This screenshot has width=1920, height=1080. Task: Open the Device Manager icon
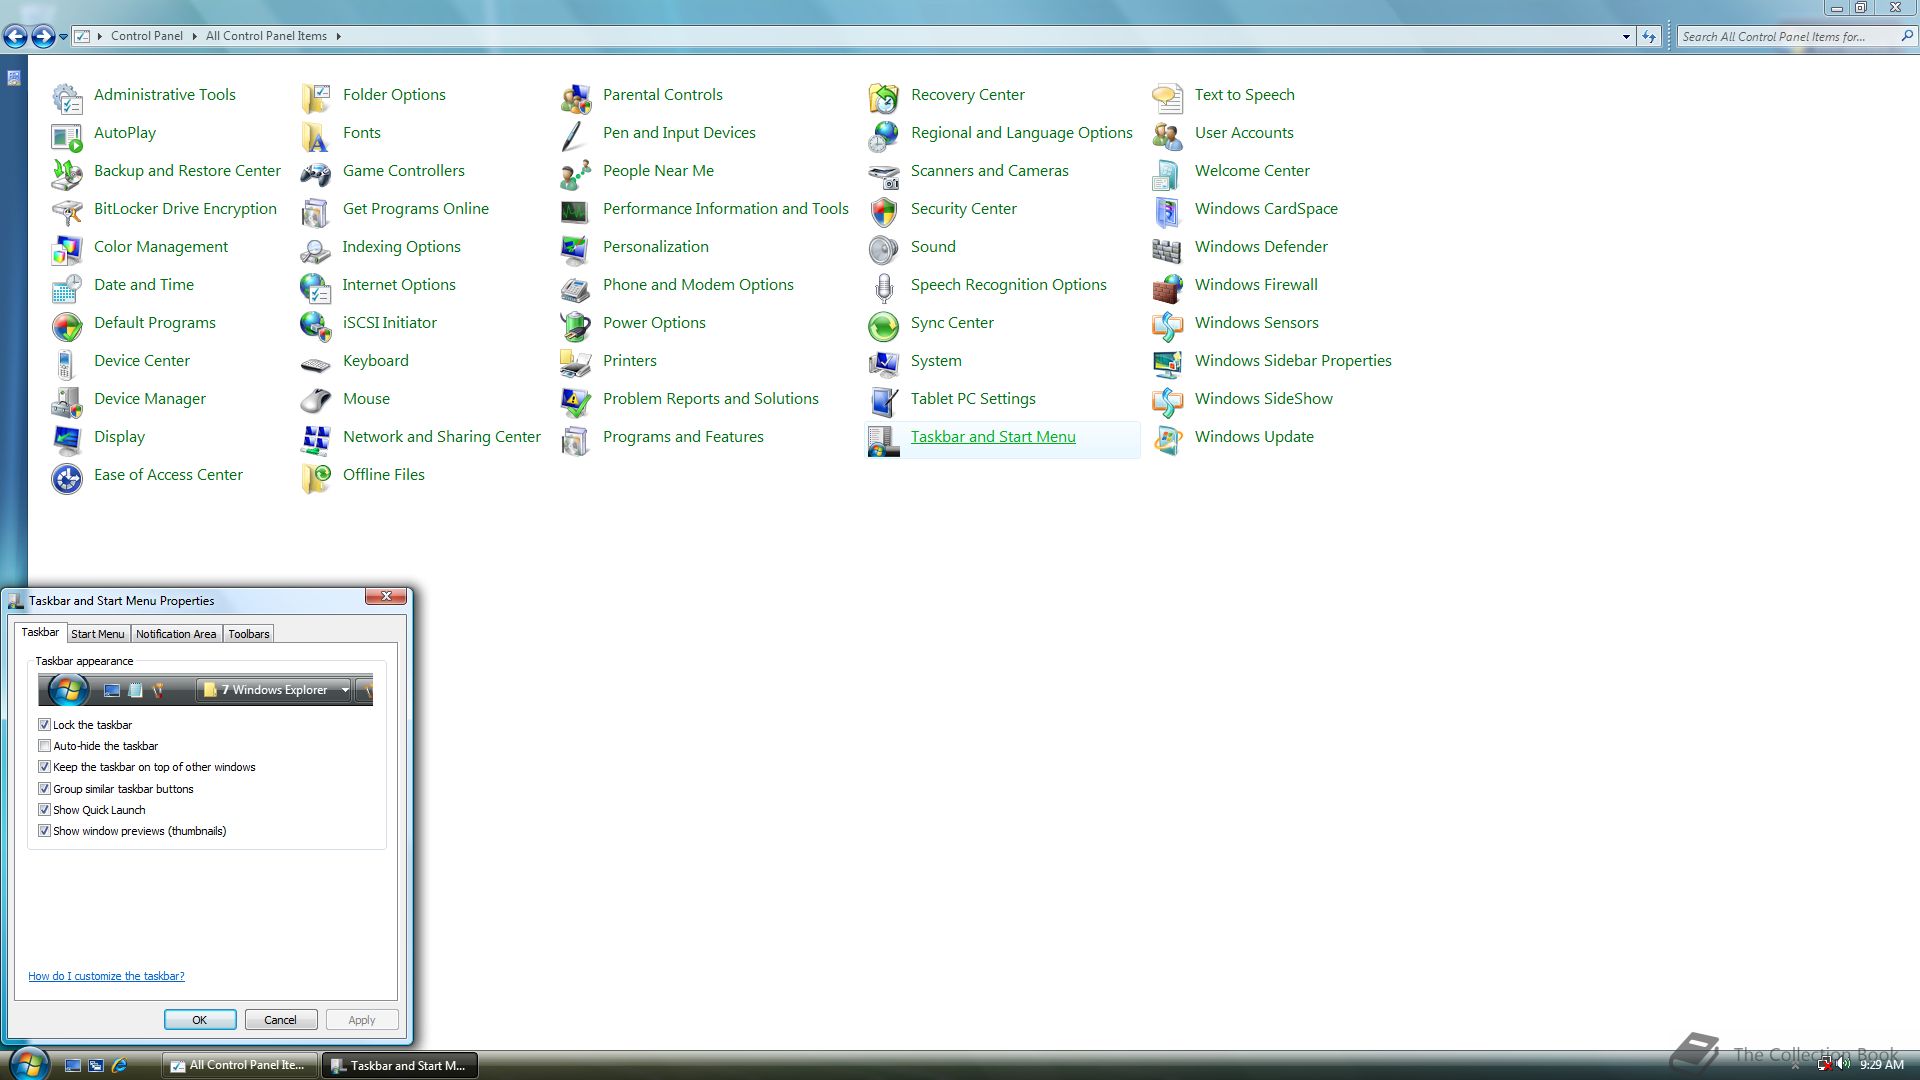point(67,401)
